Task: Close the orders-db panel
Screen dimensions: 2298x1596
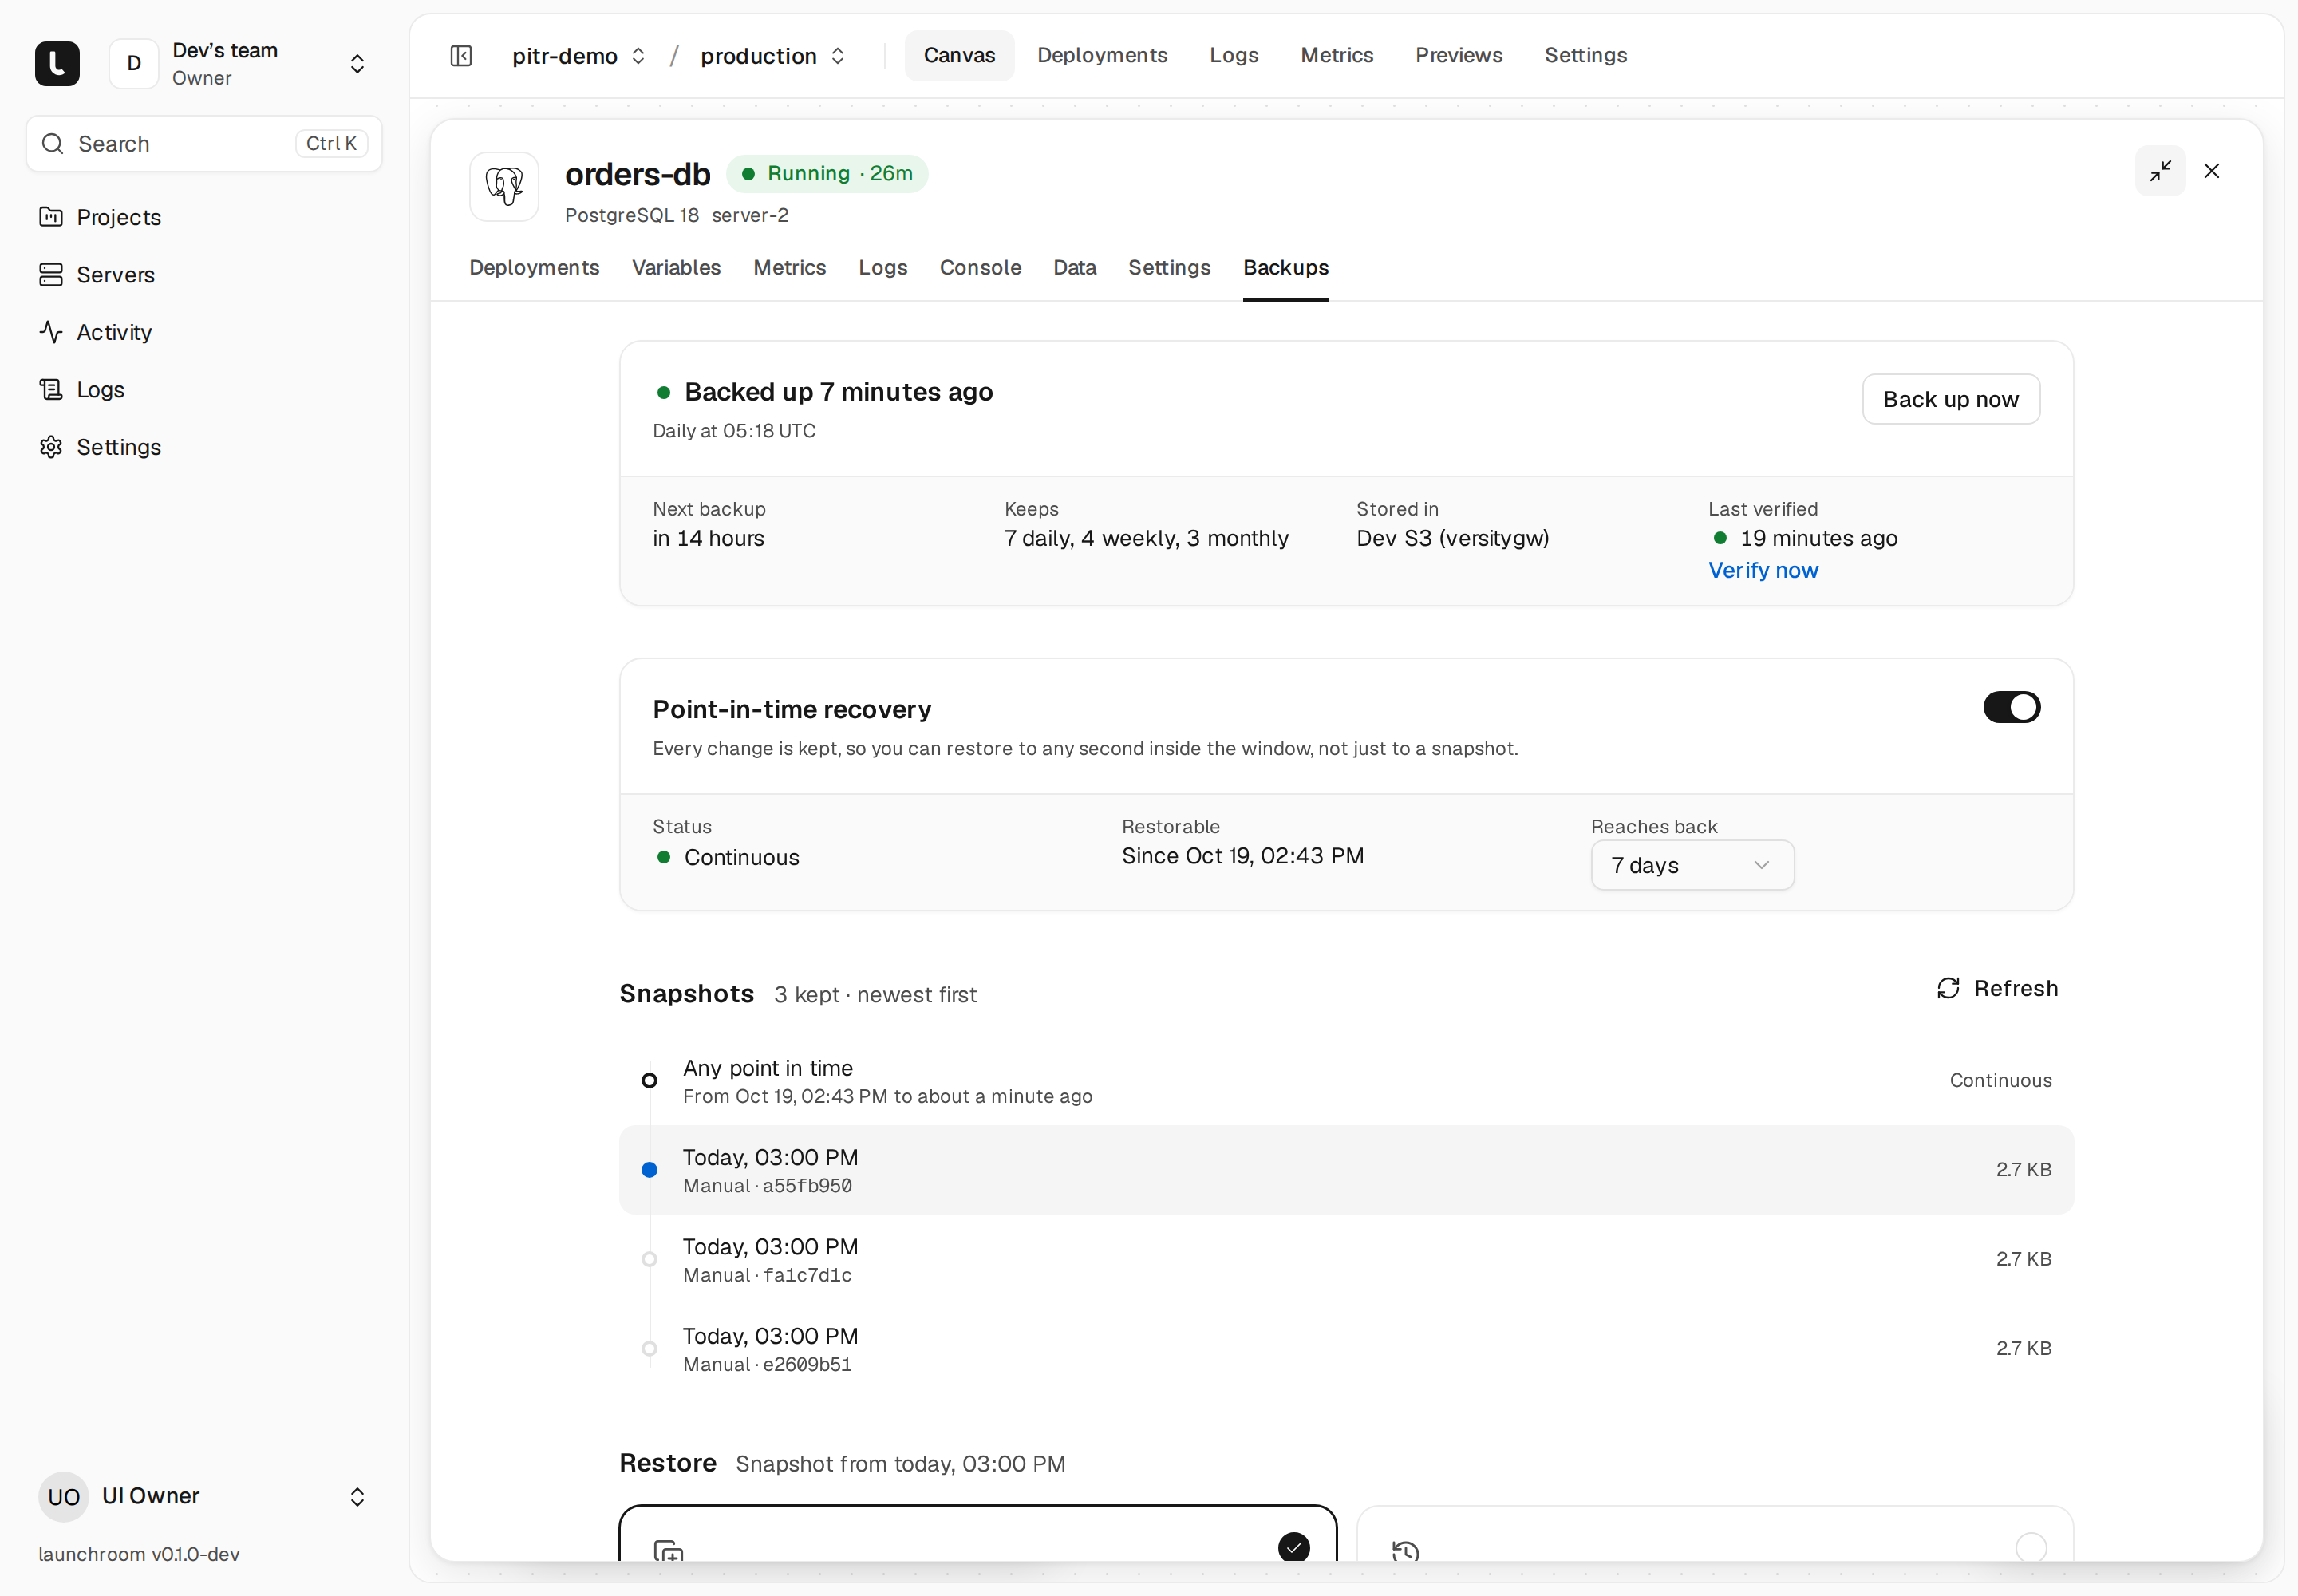Action: (x=2212, y=171)
